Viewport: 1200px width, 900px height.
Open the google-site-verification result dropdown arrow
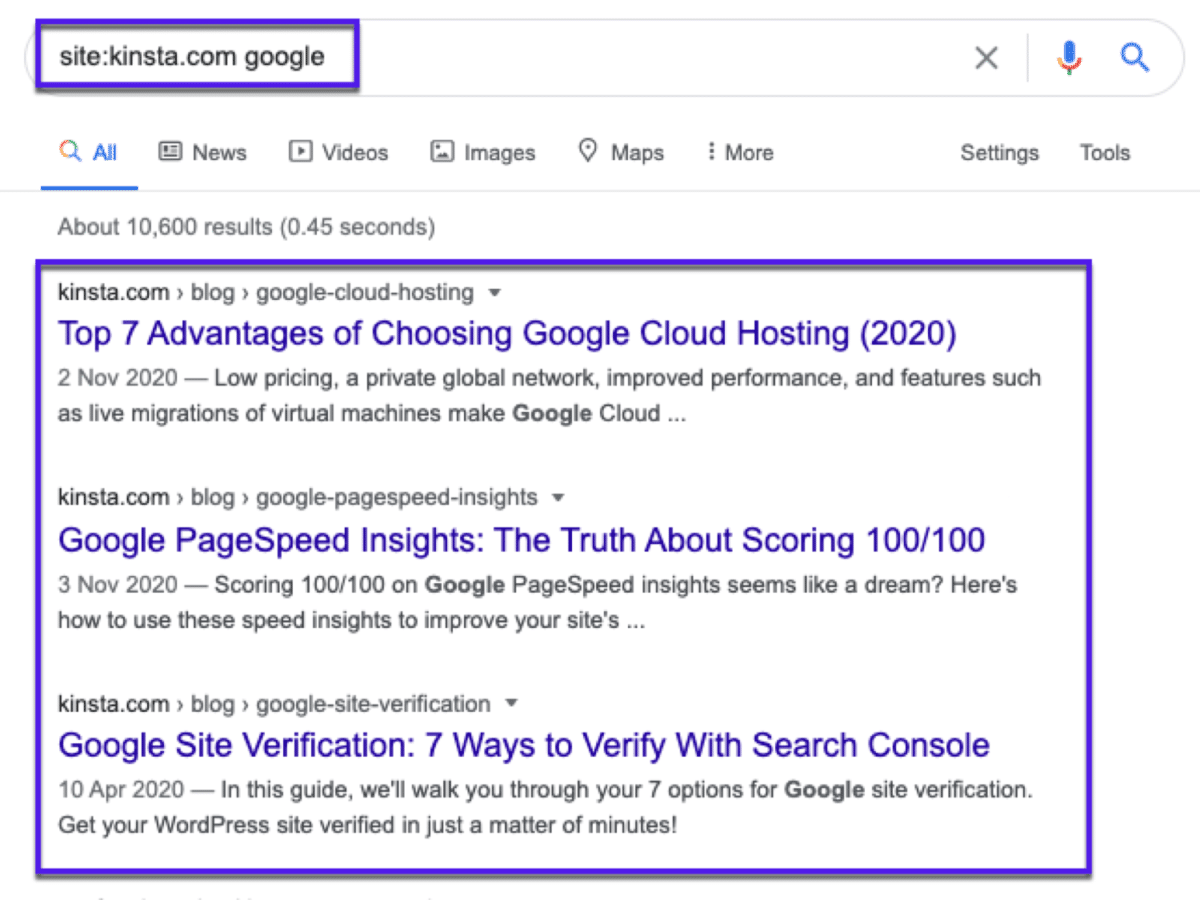point(511,703)
